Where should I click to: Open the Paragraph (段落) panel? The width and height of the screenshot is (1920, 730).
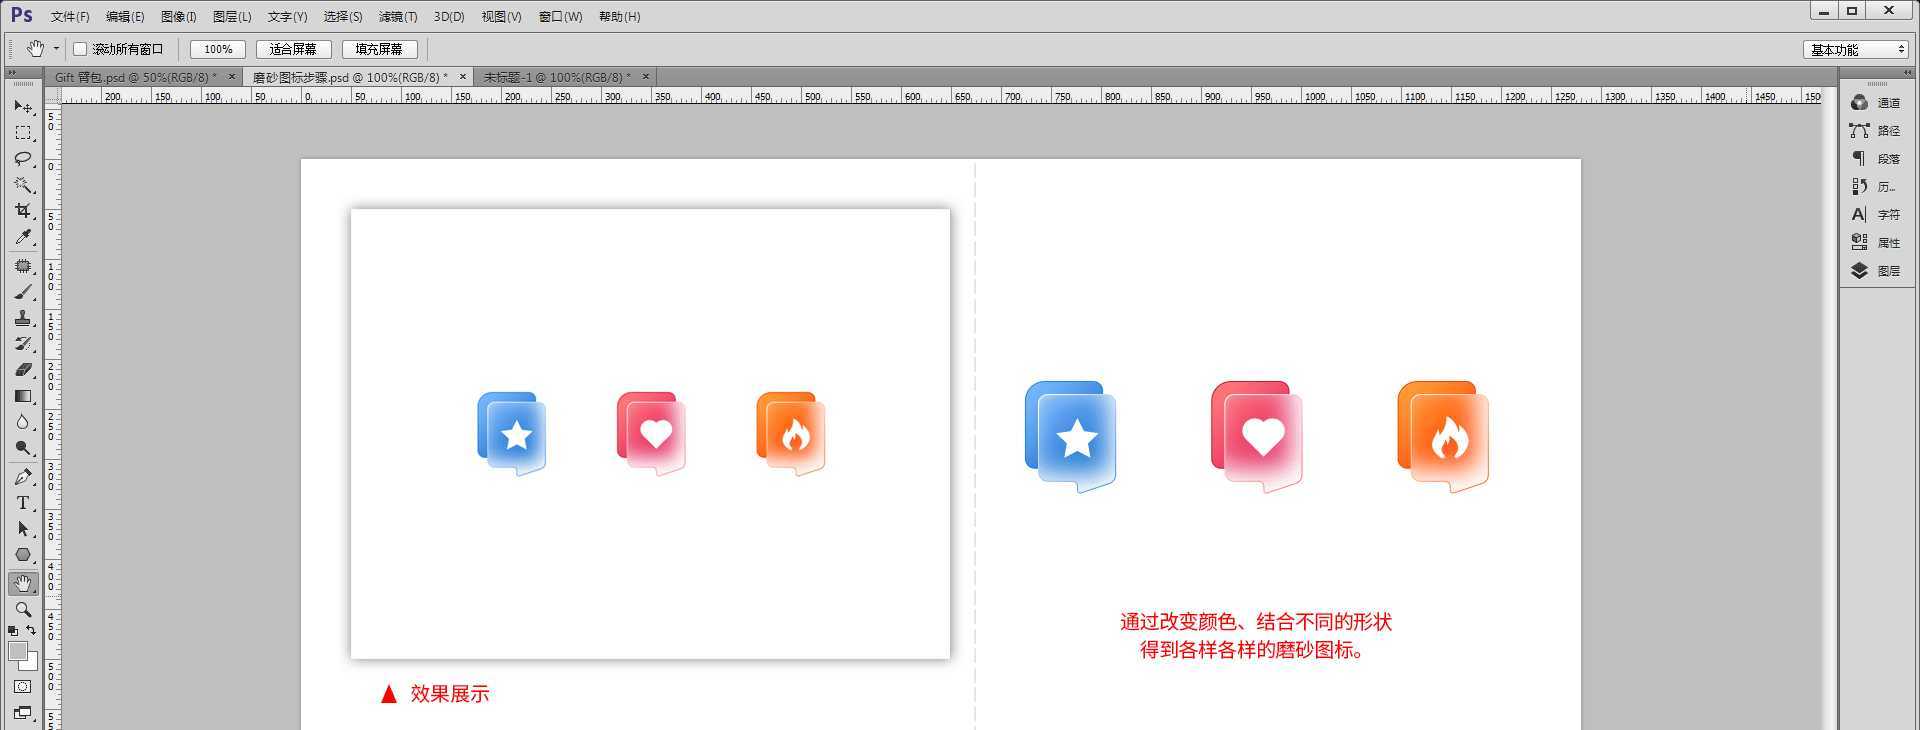pyautogui.click(x=1875, y=159)
